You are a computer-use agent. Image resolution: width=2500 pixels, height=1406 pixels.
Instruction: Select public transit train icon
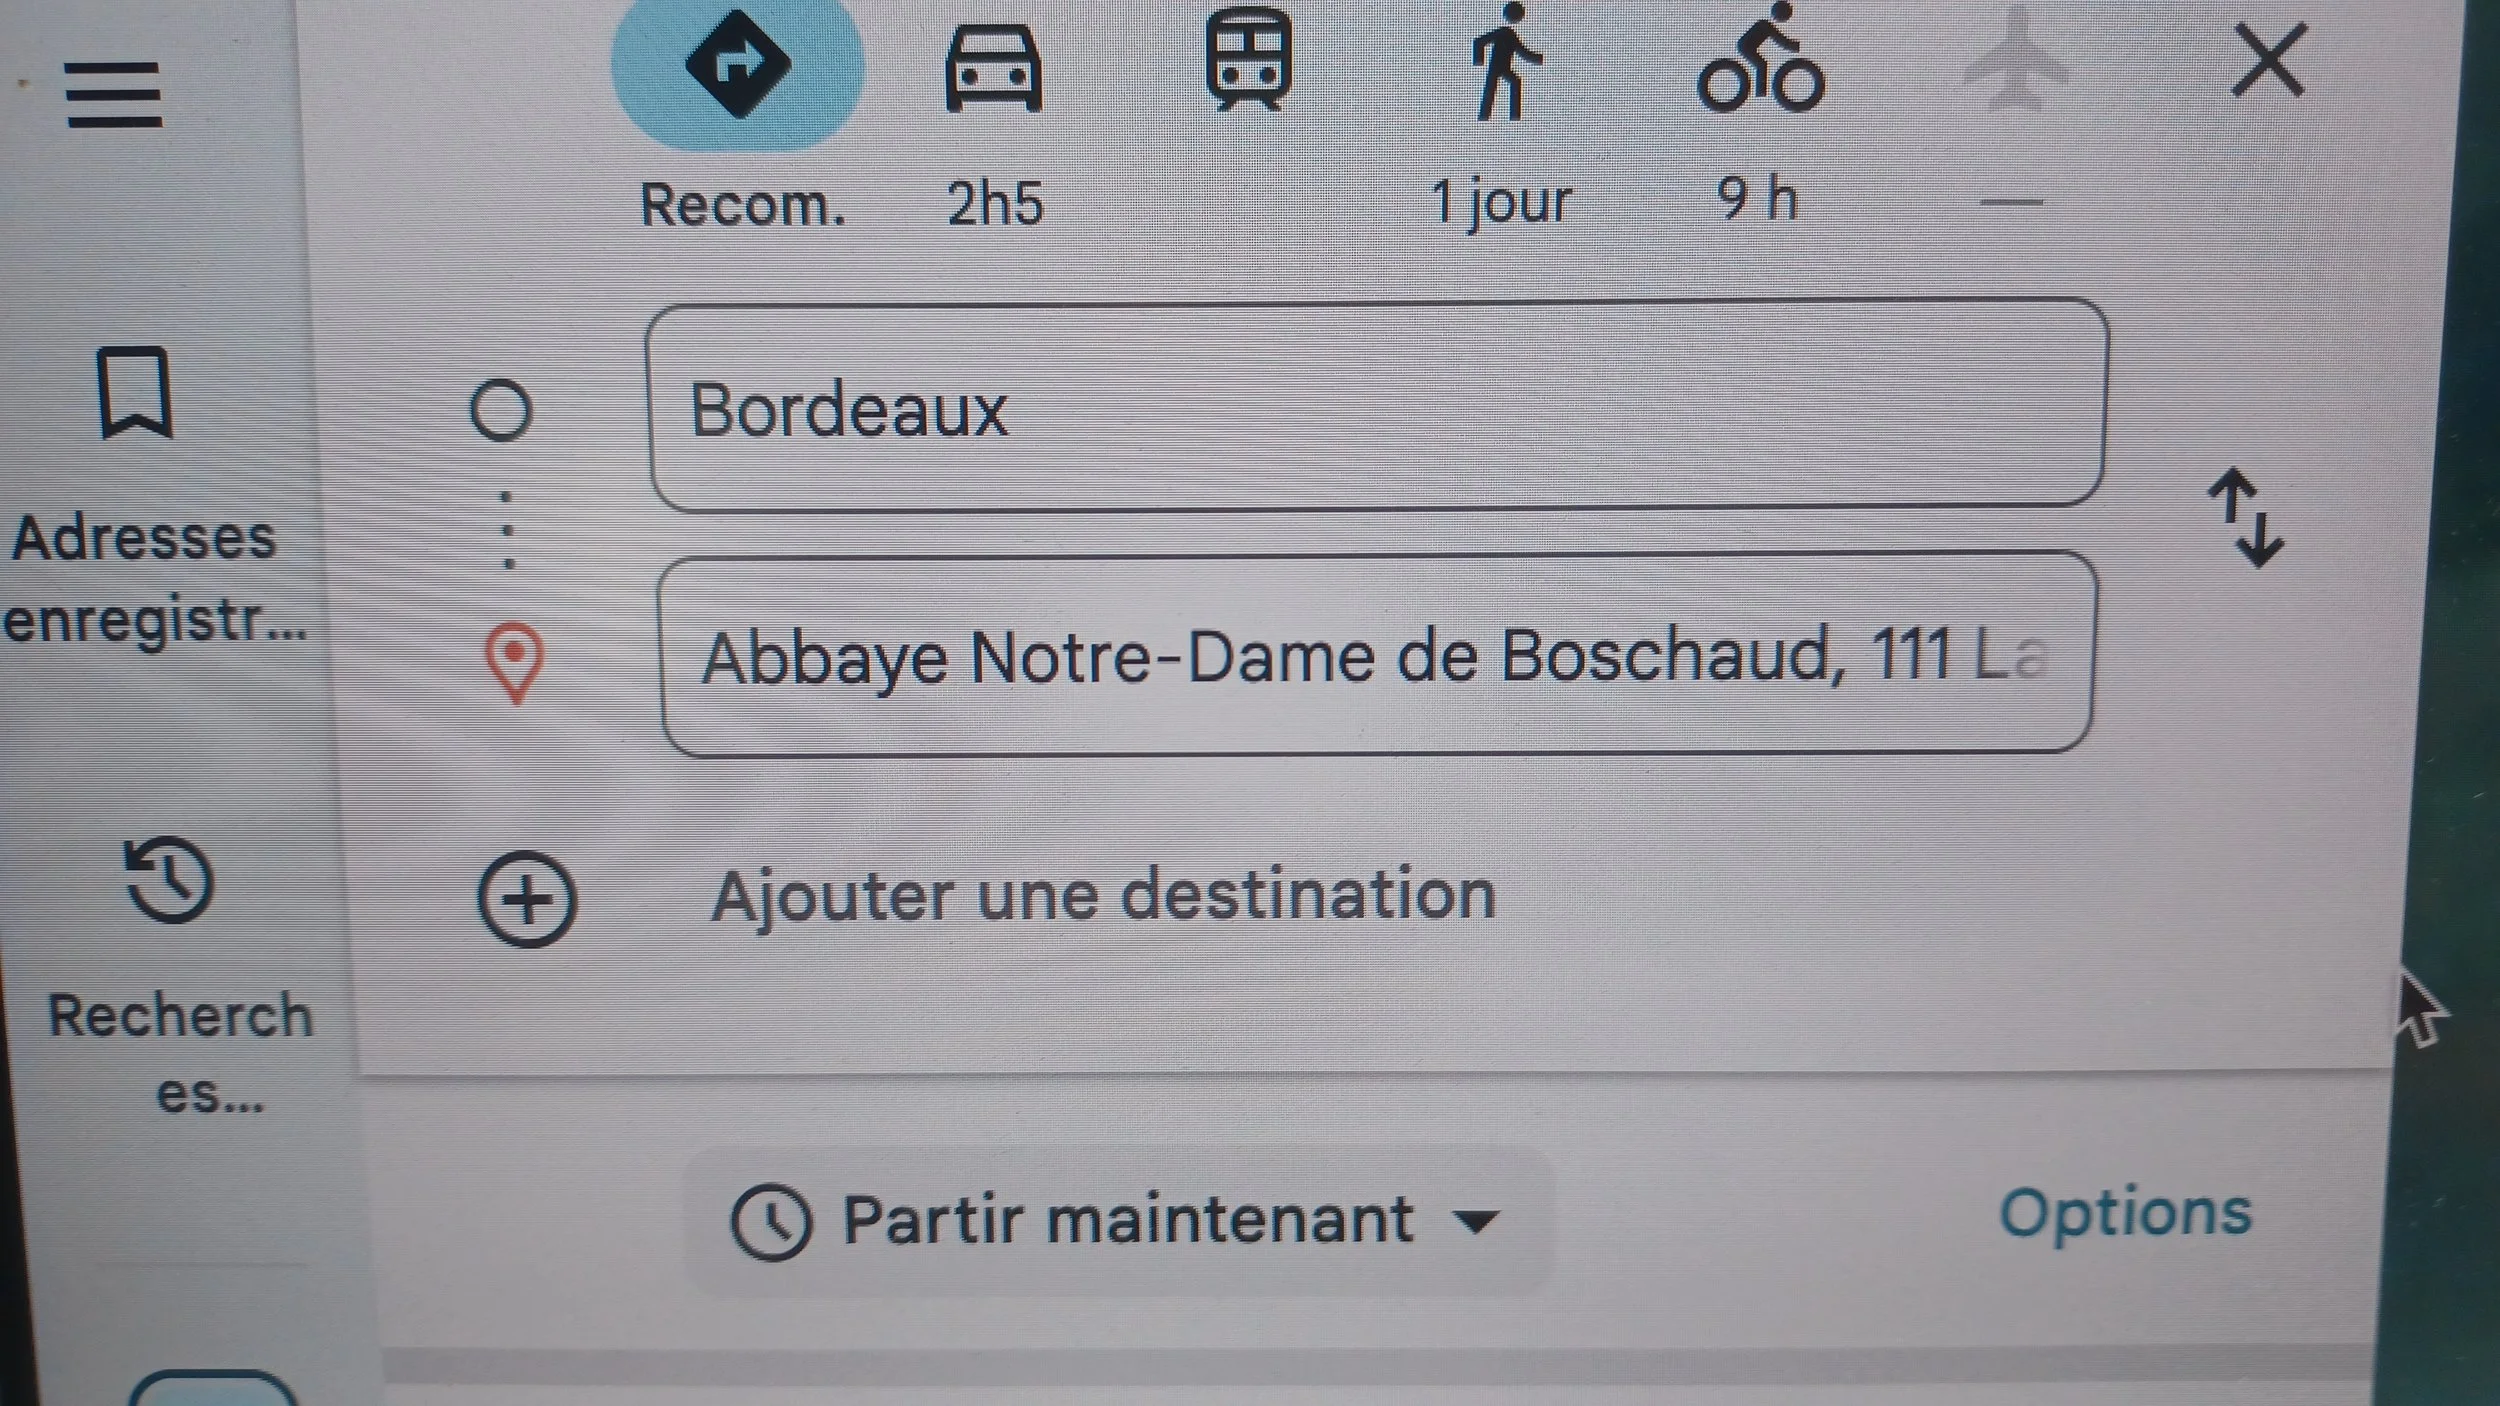[x=1247, y=58]
